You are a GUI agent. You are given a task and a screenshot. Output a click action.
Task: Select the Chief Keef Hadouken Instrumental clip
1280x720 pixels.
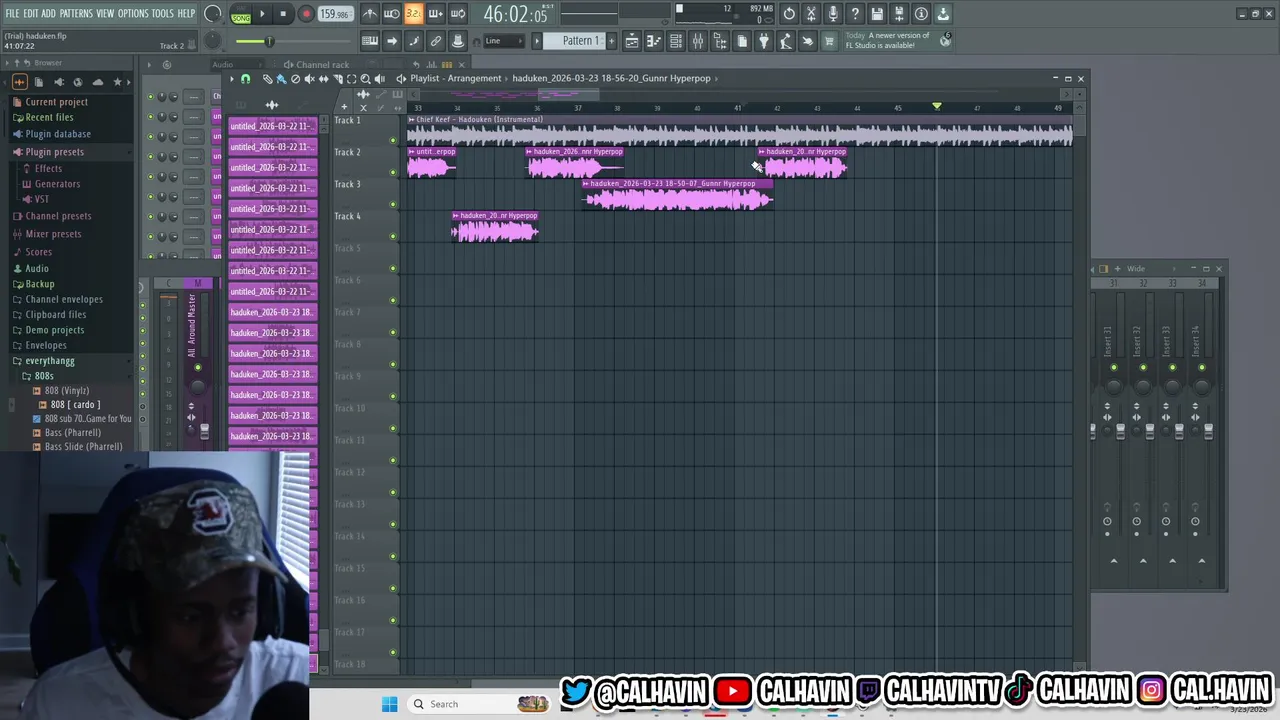pyautogui.click(x=739, y=131)
